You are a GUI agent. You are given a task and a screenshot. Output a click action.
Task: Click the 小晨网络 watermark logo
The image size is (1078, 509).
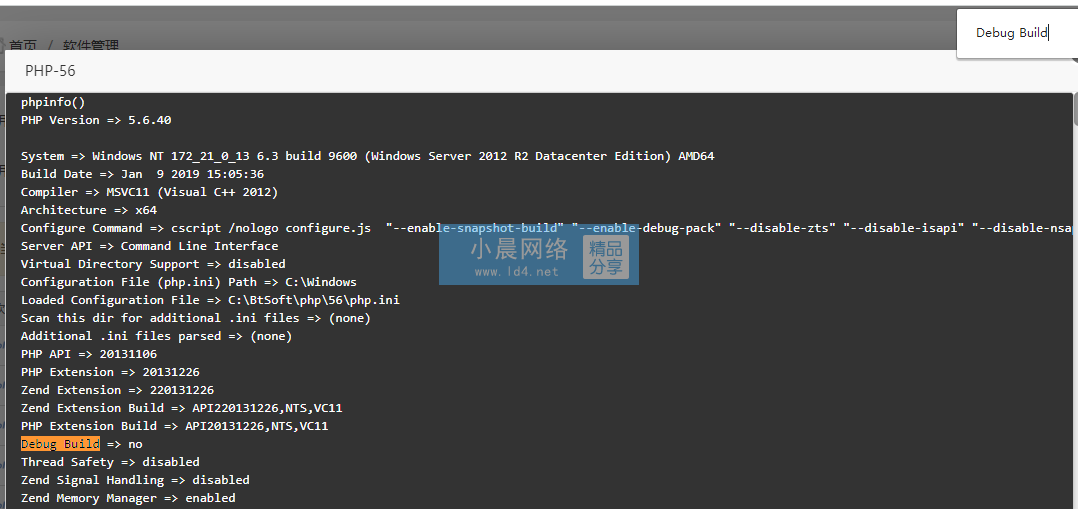point(518,249)
